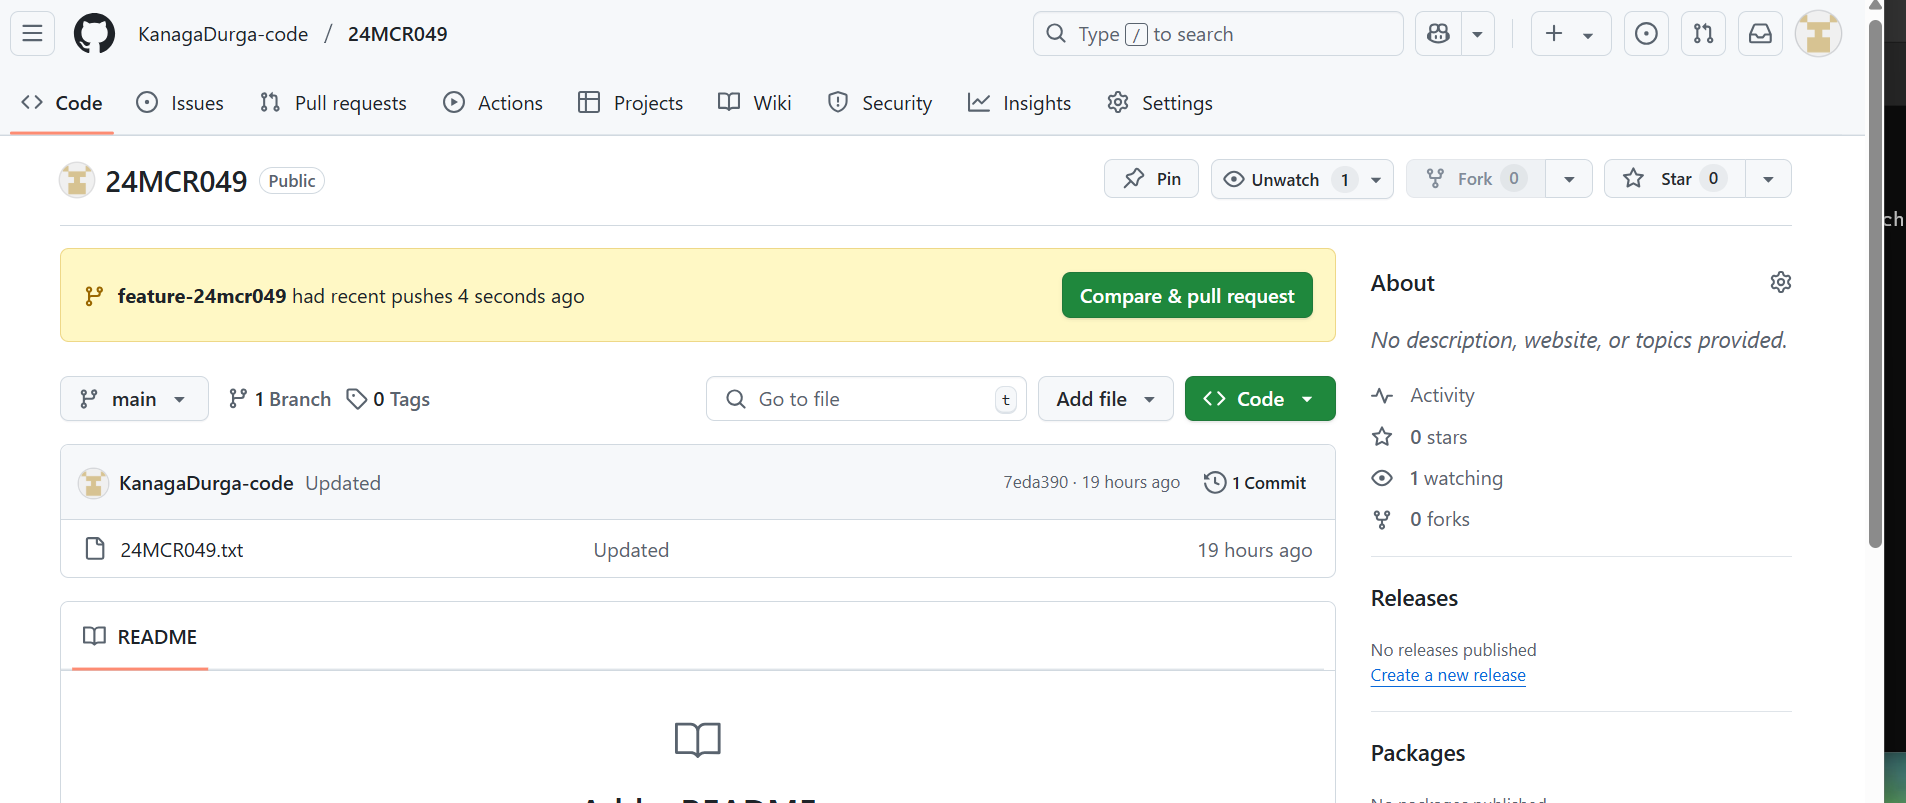Go to the GitHub homepage logo
The width and height of the screenshot is (1906, 803).
pos(94,33)
